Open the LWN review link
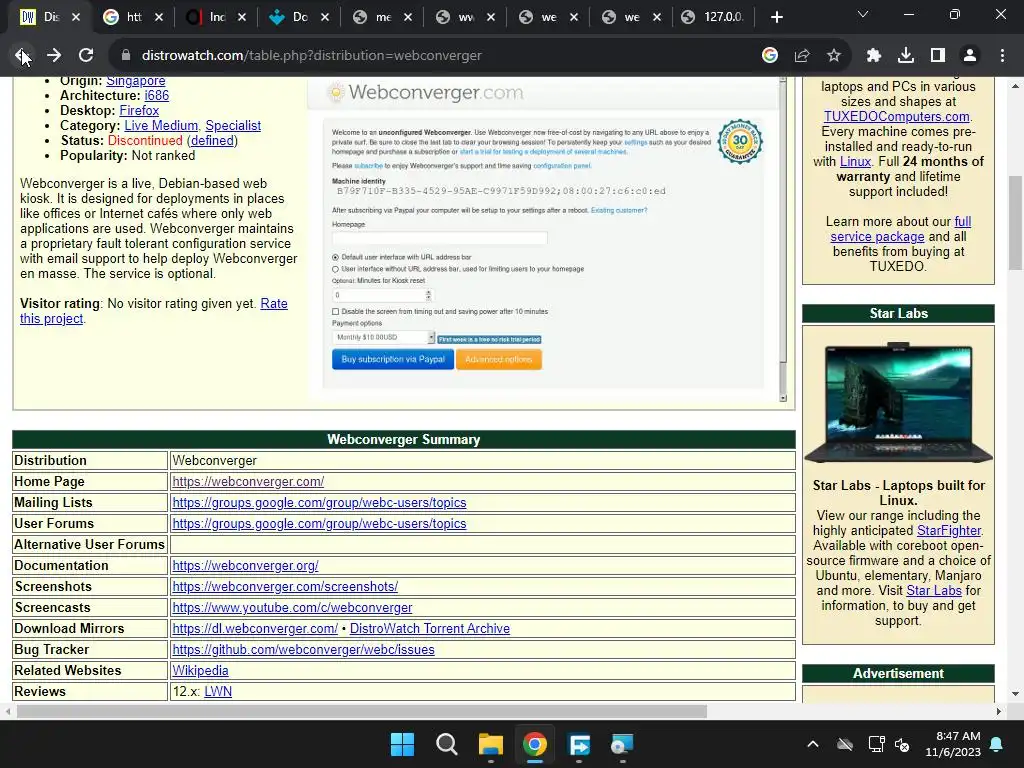The image size is (1024, 768). coord(218,692)
